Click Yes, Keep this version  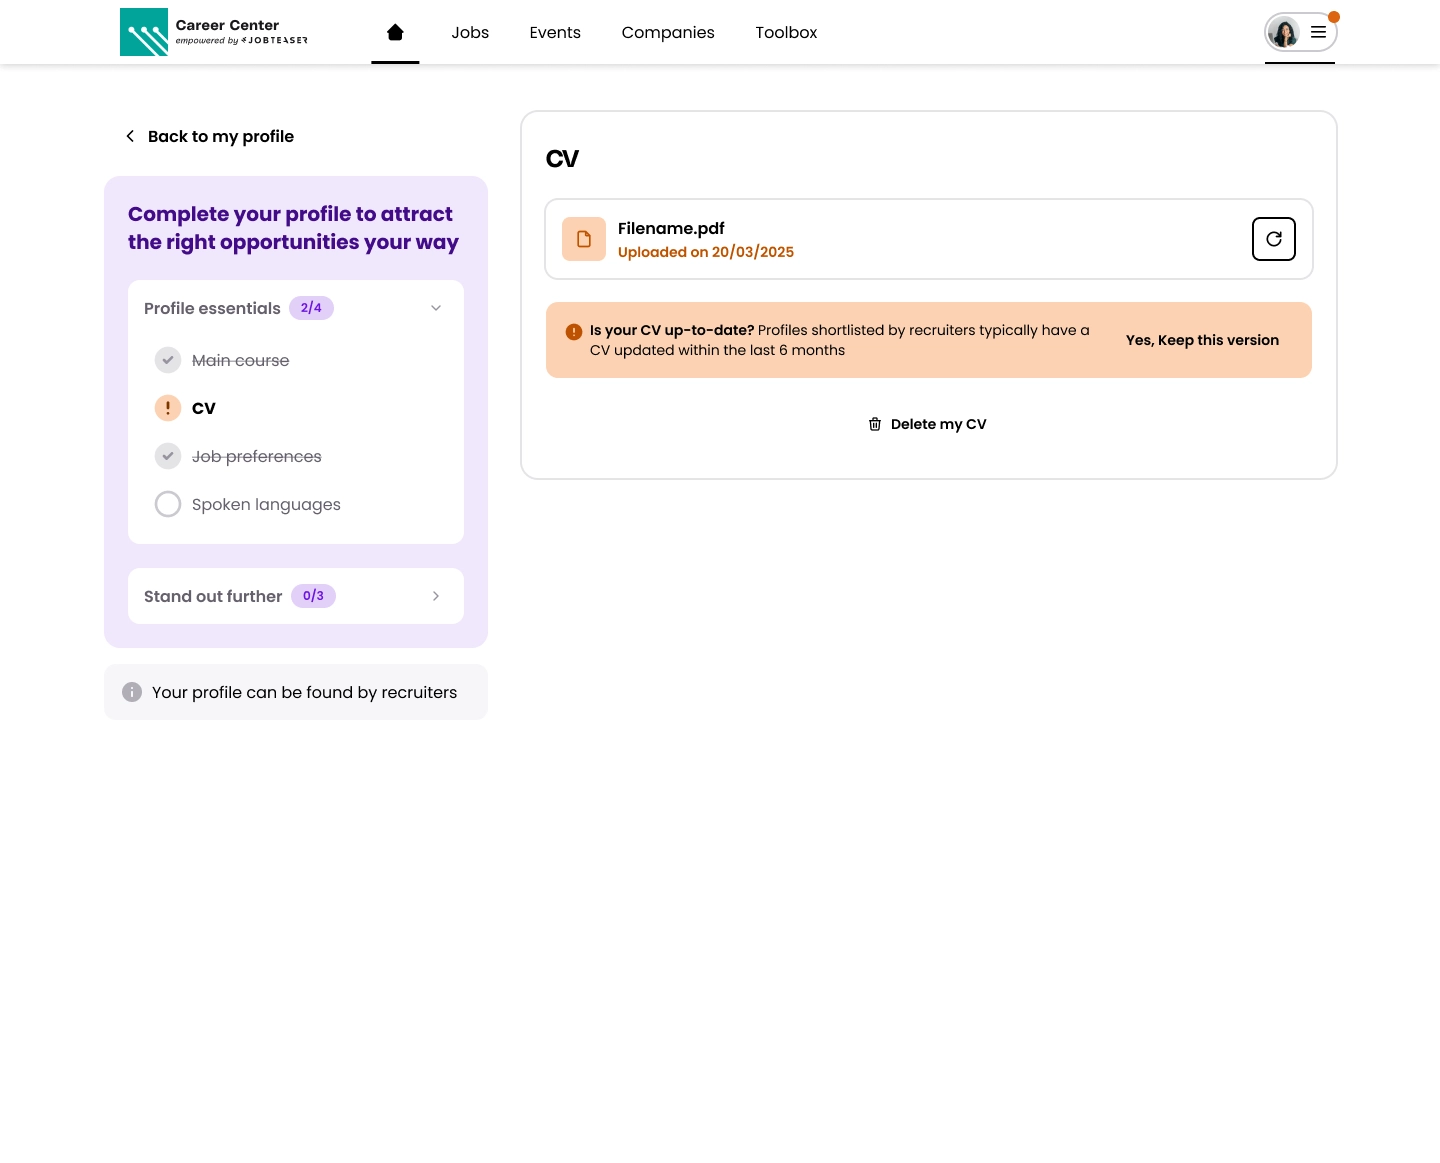click(x=1202, y=340)
